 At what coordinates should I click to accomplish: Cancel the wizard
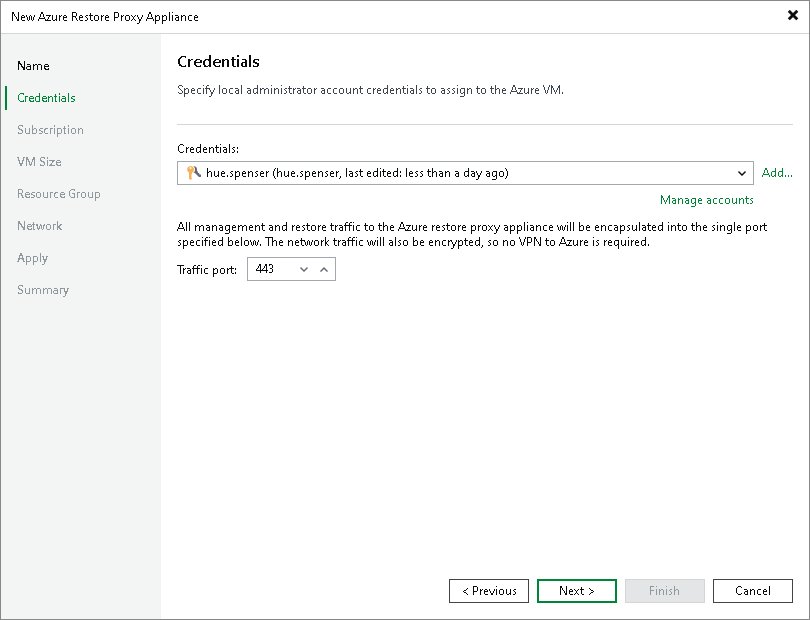pos(753,591)
